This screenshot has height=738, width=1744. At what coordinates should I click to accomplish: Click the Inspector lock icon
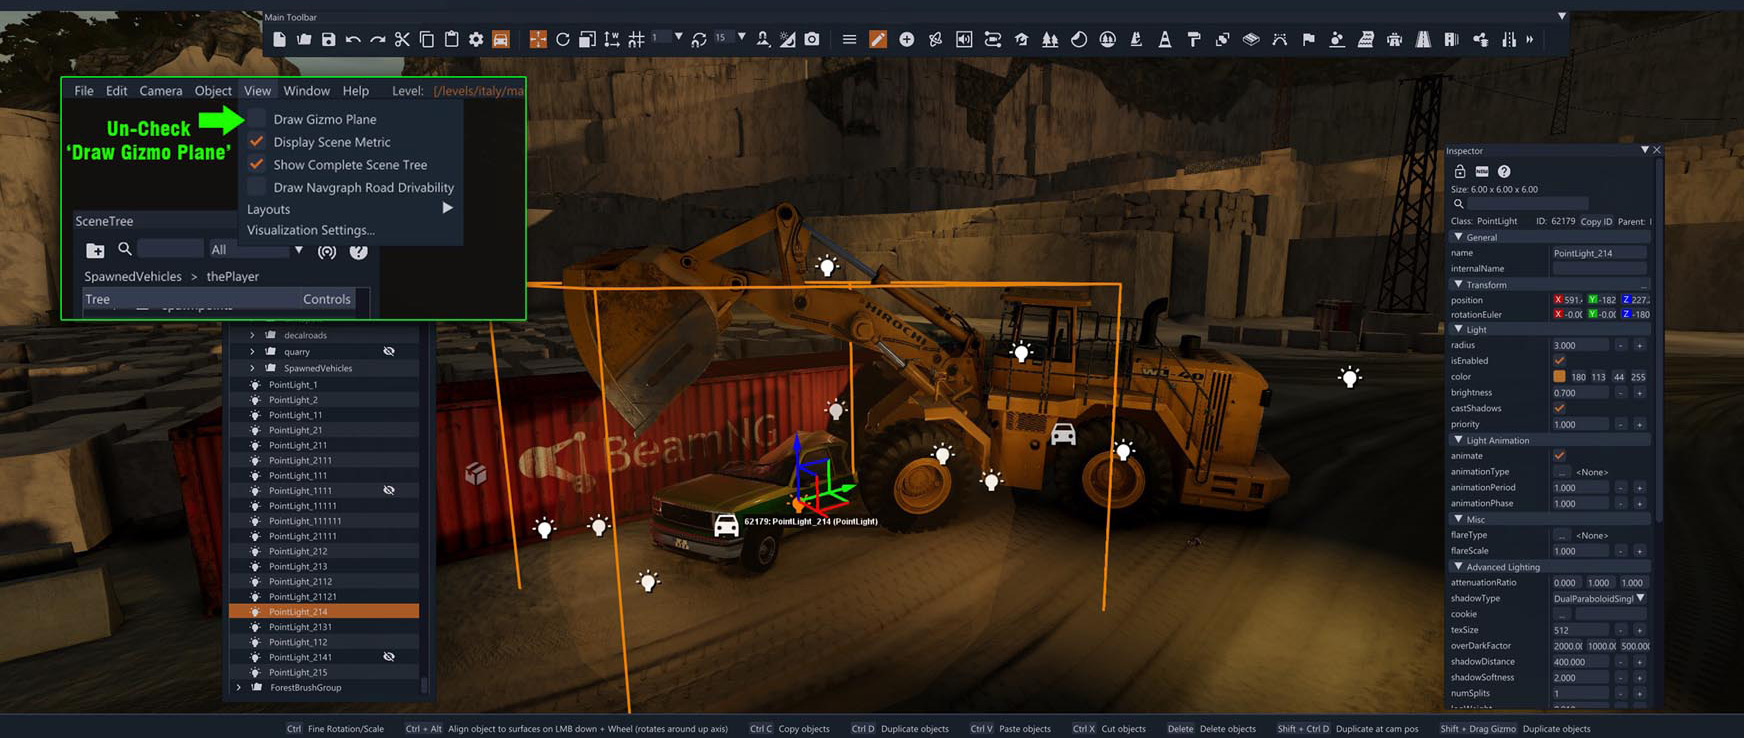[x=1460, y=172]
